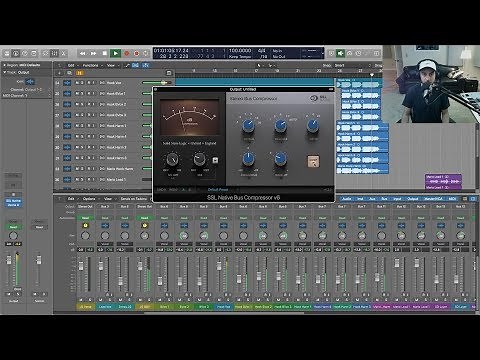Open mixer Options menu

[x=89, y=199]
